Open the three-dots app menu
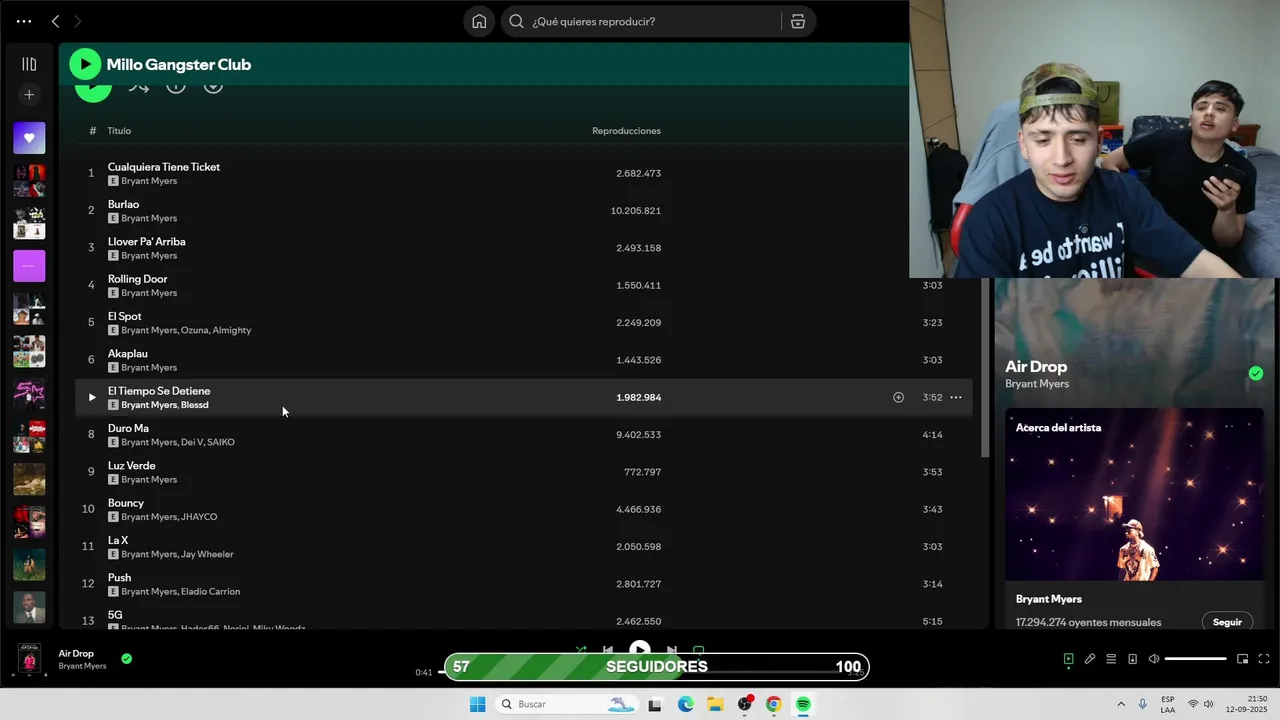 point(24,21)
